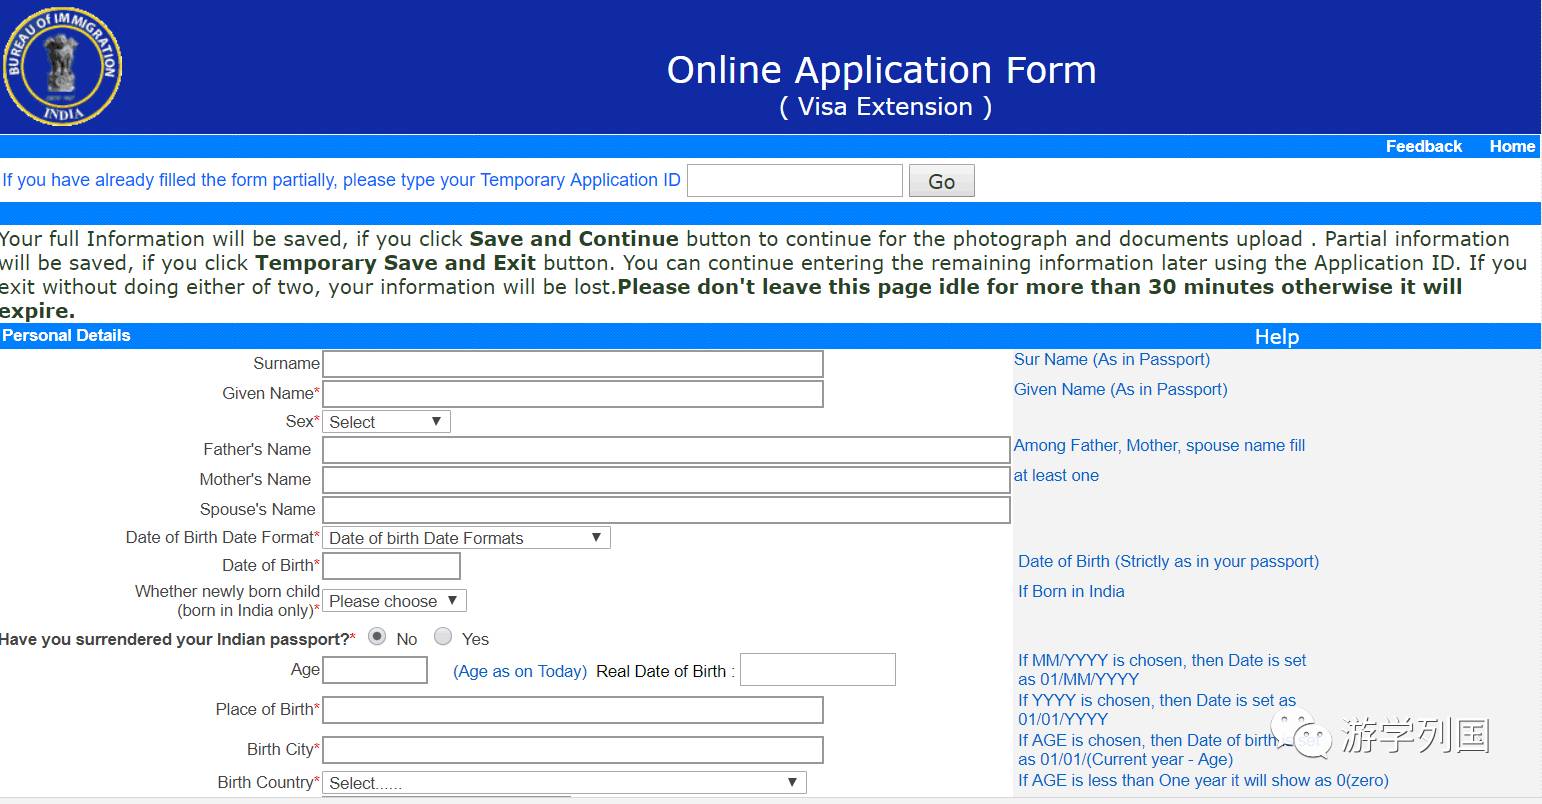Click the Father's Name field
1542x804 pixels.
tap(666, 450)
